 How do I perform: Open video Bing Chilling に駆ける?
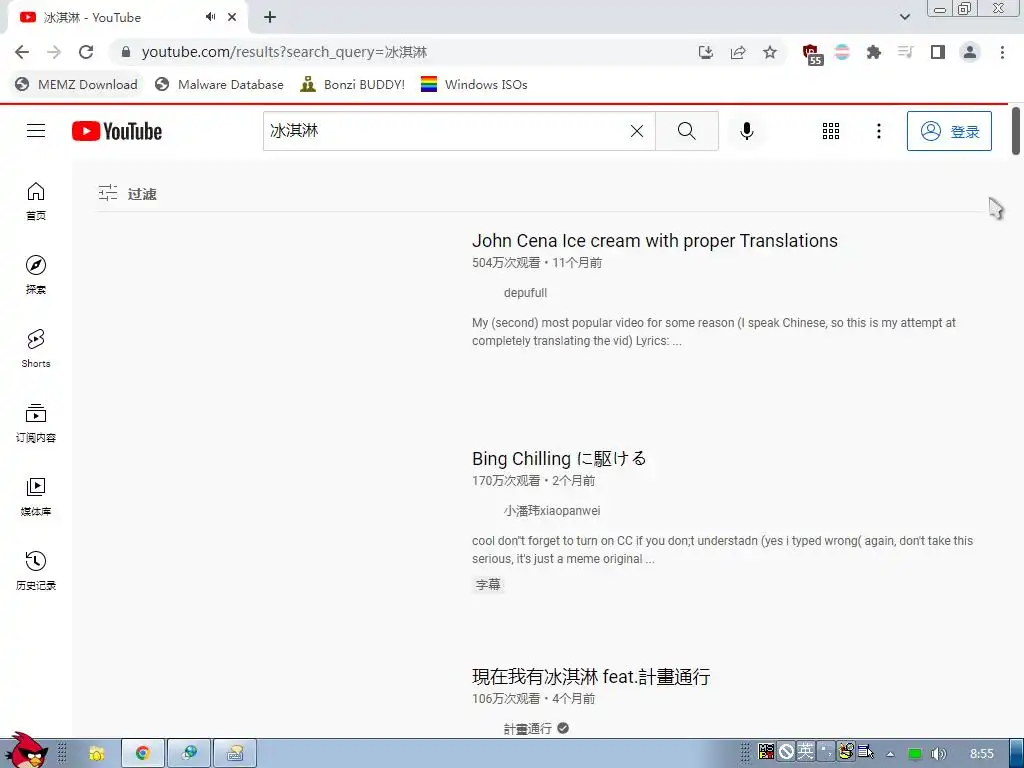coord(559,458)
